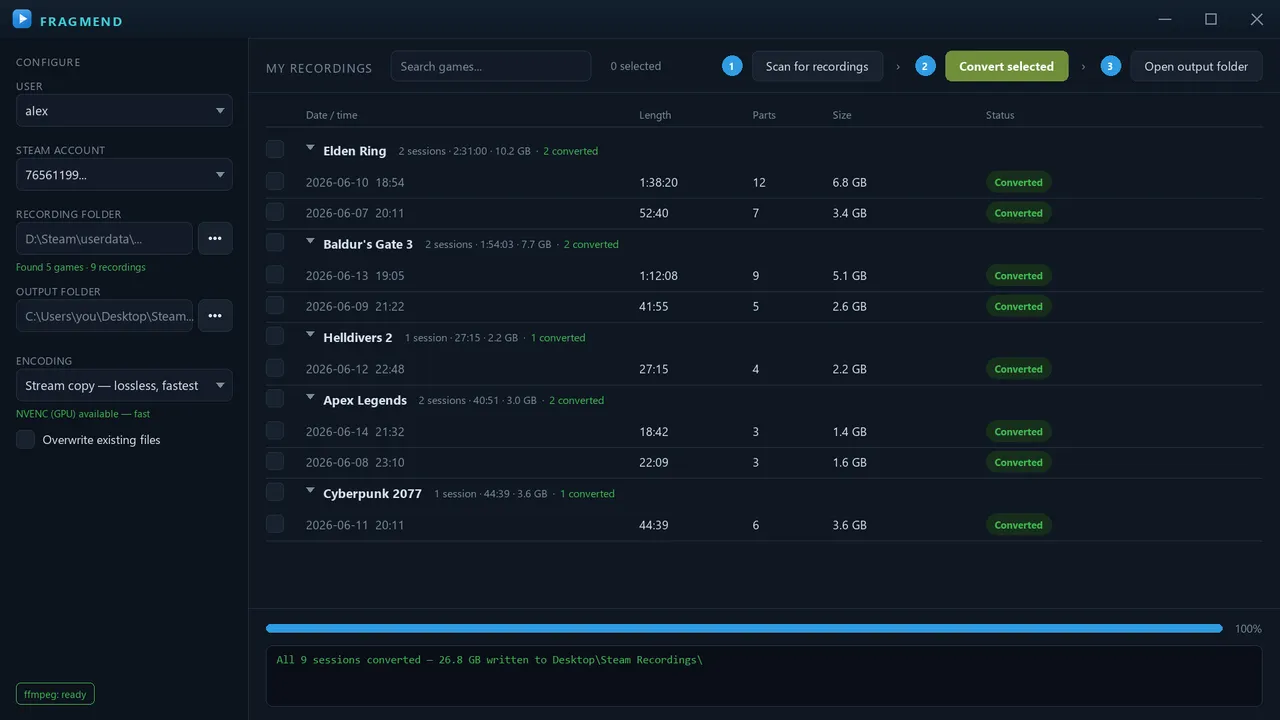The width and height of the screenshot is (1280, 720).
Task: Click the 6.8 GB size cell
Action: point(849,182)
